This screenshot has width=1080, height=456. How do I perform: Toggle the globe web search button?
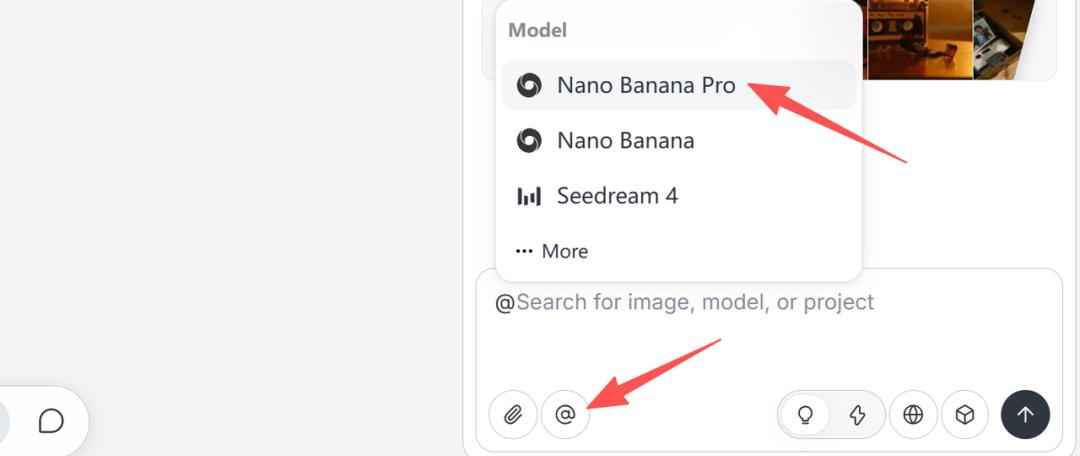913,414
